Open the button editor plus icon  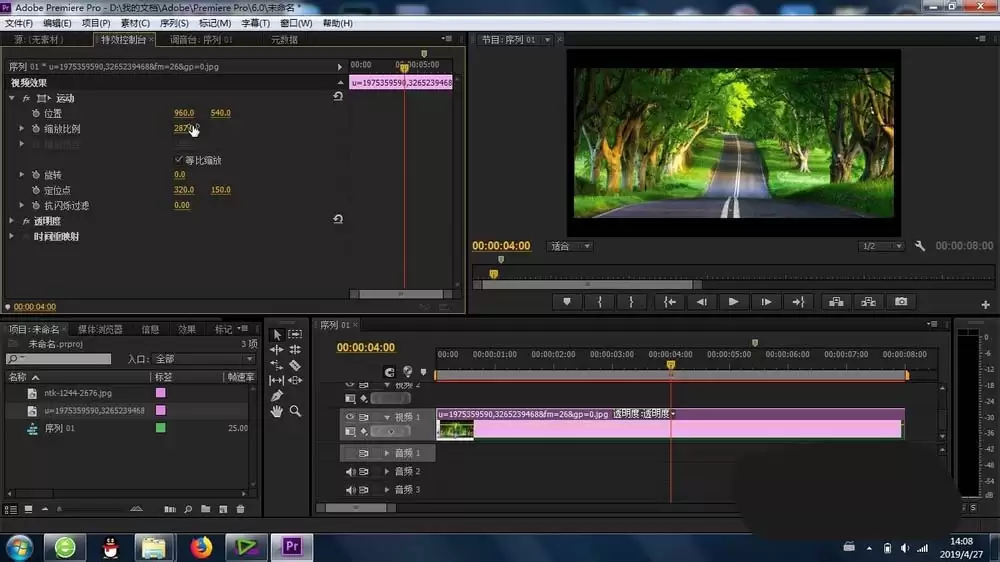tap(985, 305)
